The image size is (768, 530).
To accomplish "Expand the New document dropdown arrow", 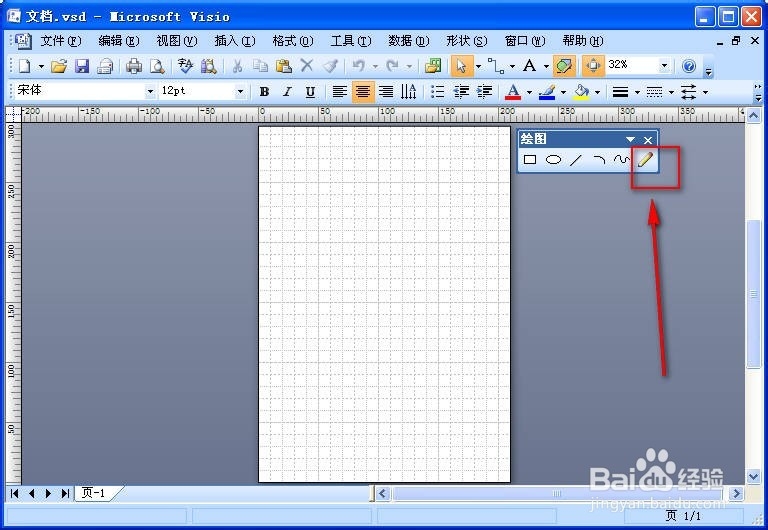I will [x=41, y=66].
